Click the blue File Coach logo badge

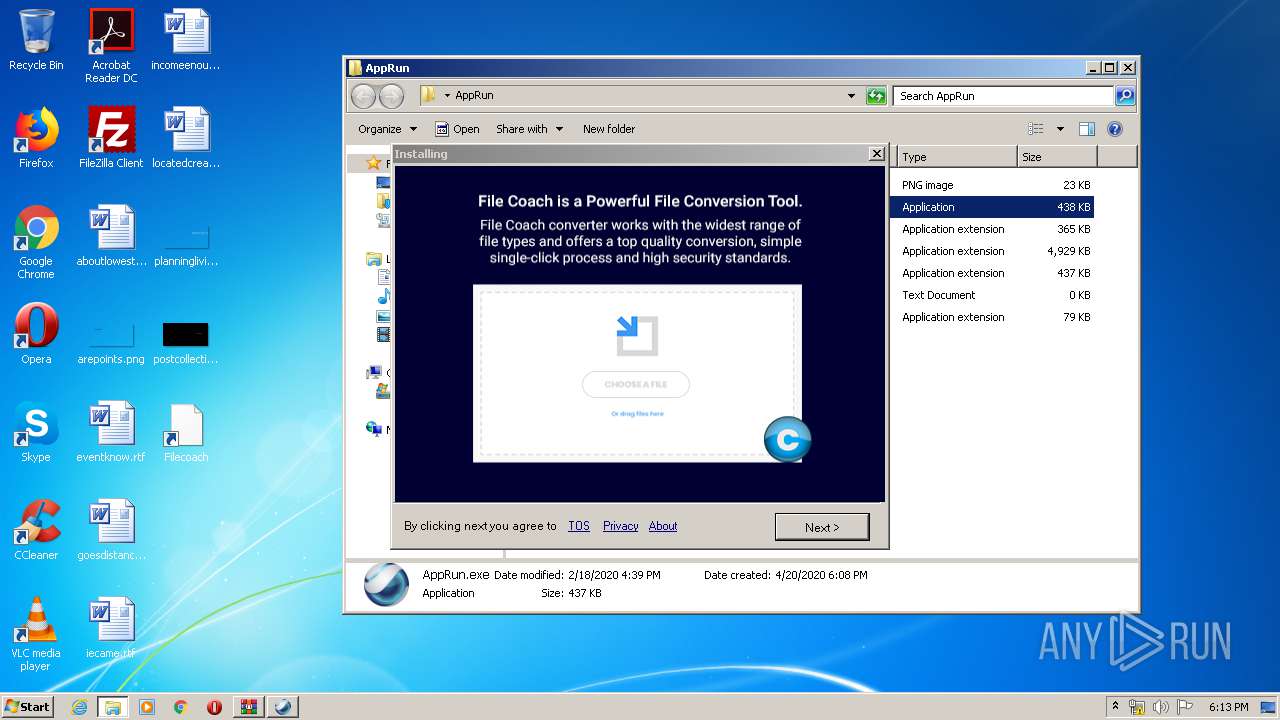(x=787, y=440)
